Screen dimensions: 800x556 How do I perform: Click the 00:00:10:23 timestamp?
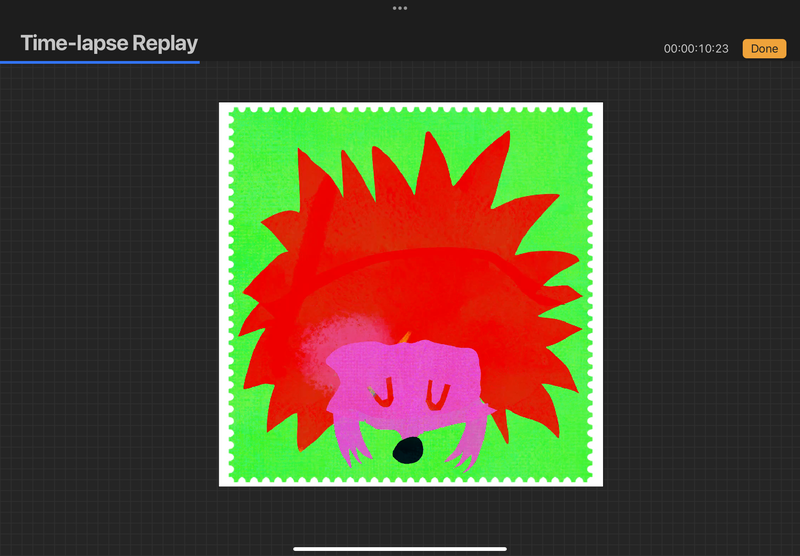click(696, 49)
